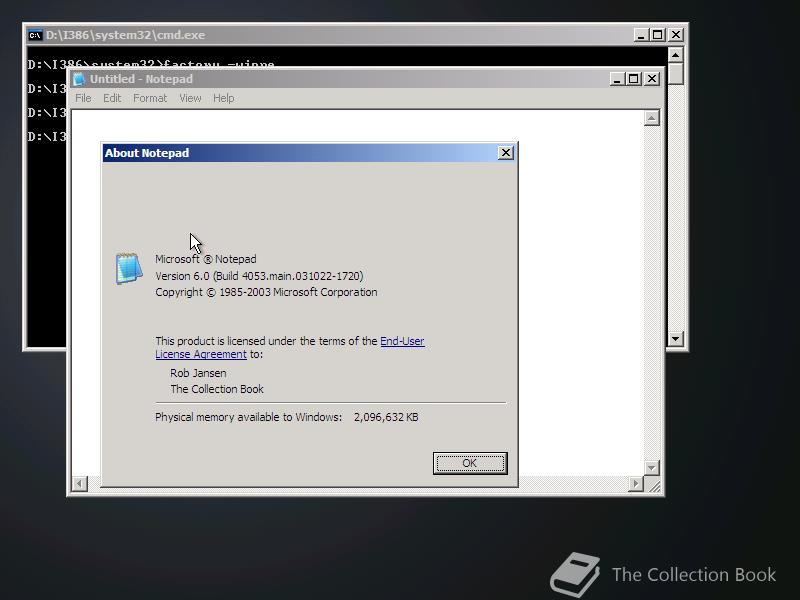800x600 pixels.
Task: Click 'The Collection Book' organization text in dialog
Action: pos(217,389)
